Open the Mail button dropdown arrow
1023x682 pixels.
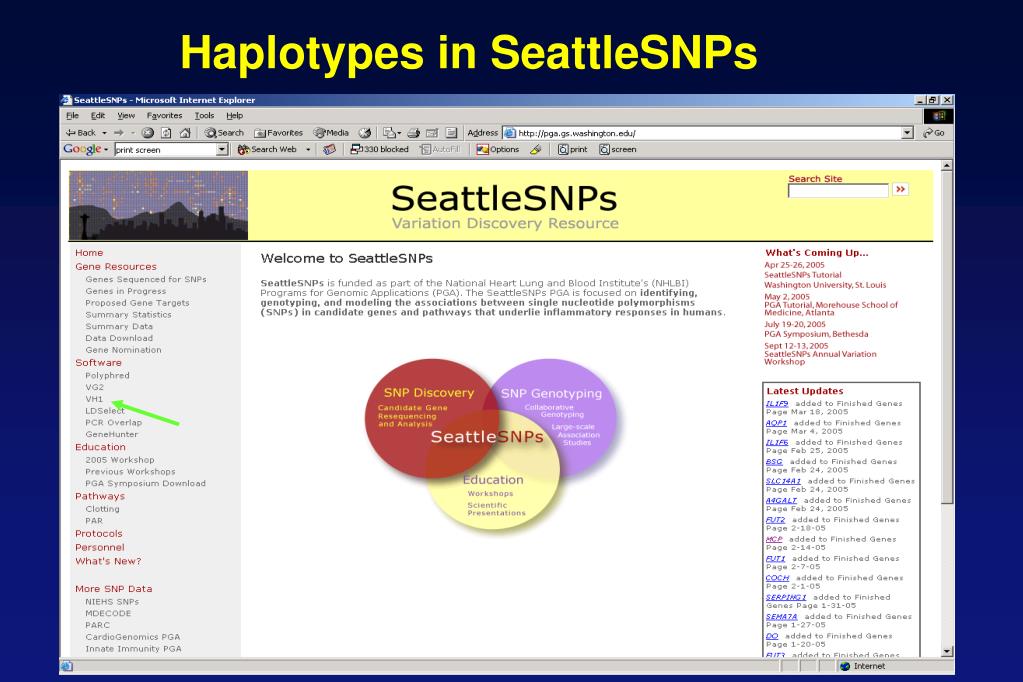click(399, 133)
